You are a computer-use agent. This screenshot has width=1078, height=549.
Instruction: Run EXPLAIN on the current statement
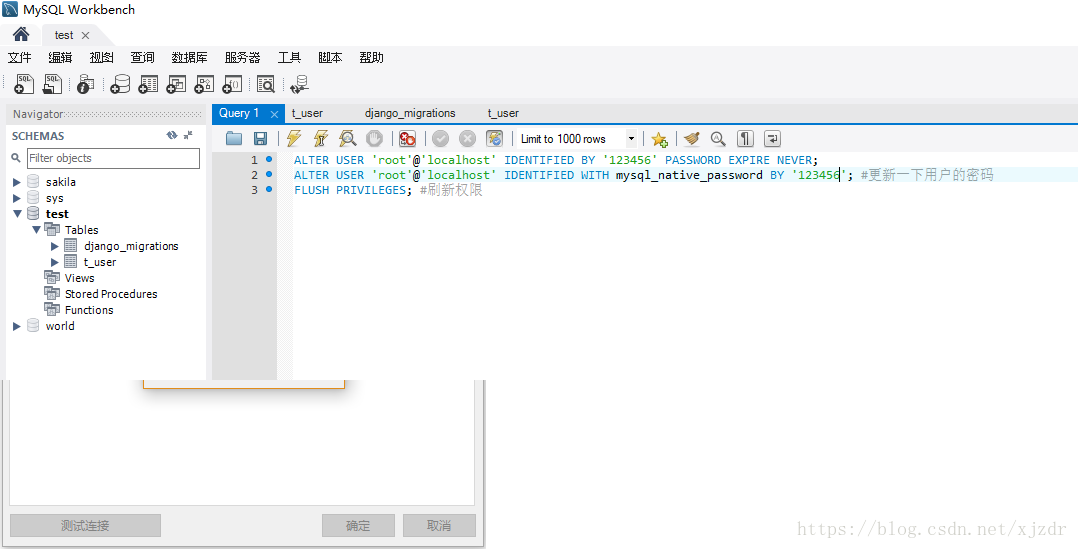pos(348,139)
